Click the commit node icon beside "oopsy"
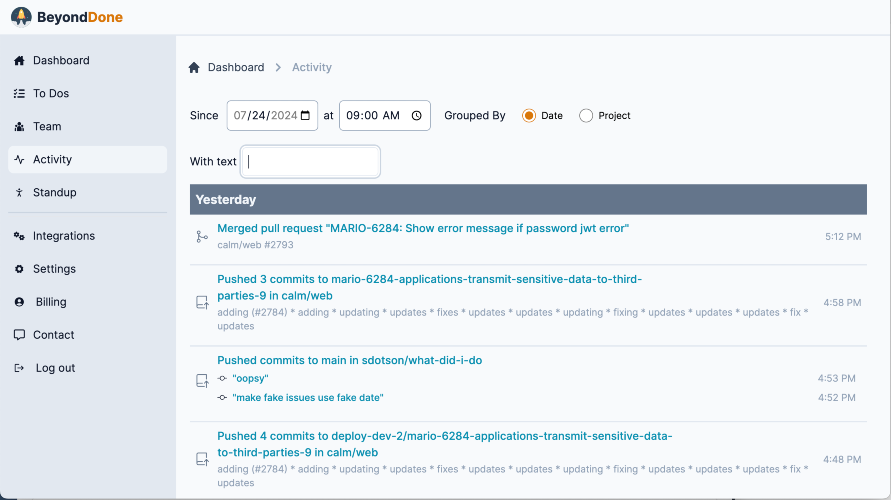Screen dimensions: 891x500 tap(222, 378)
